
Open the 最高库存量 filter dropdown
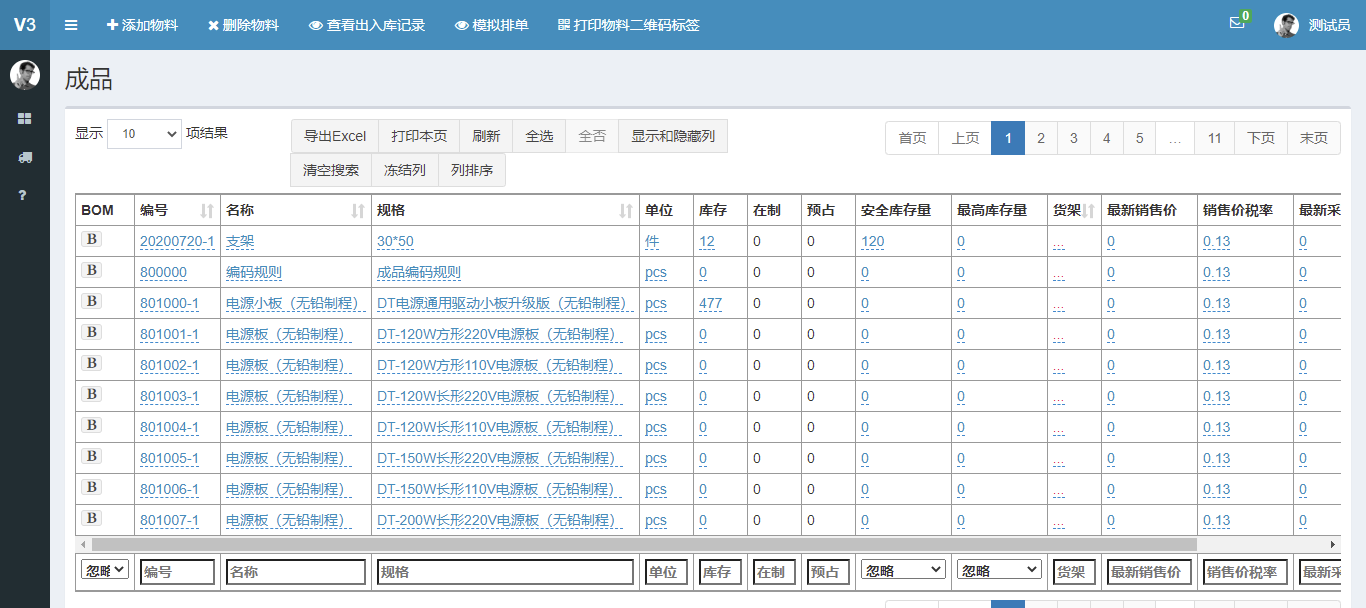[x=998, y=570]
